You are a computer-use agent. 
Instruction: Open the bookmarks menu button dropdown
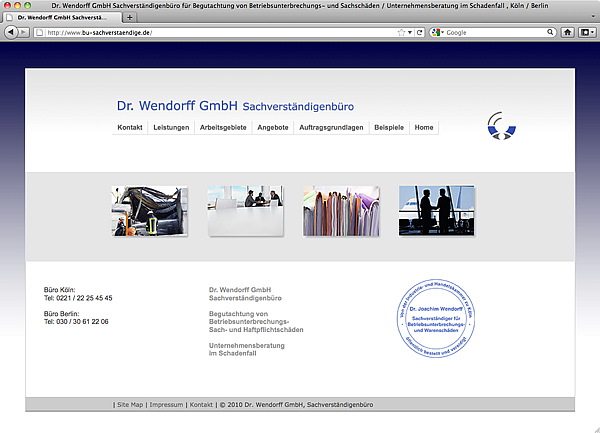(587, 33)
